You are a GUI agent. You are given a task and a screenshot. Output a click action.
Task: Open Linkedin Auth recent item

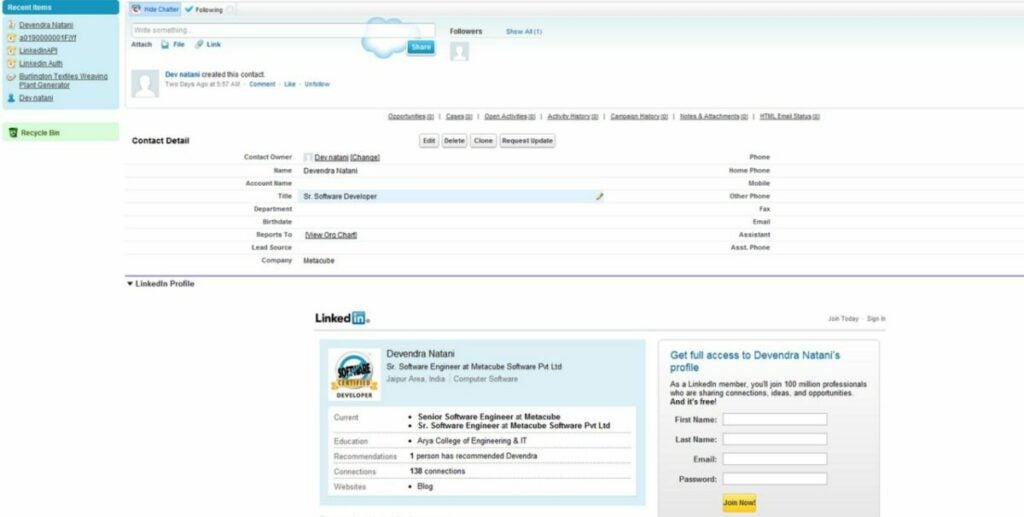40,64
